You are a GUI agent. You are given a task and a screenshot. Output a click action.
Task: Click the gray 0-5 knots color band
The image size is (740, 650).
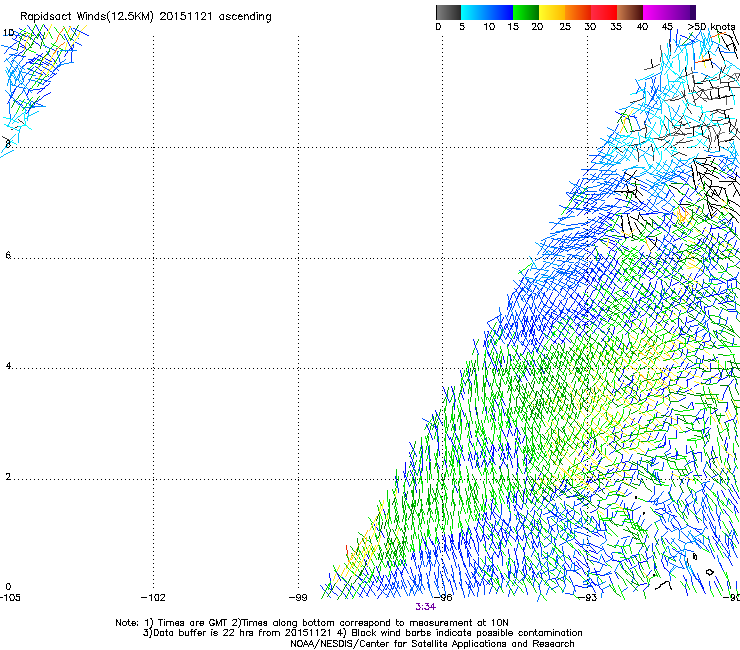[448, 12]
